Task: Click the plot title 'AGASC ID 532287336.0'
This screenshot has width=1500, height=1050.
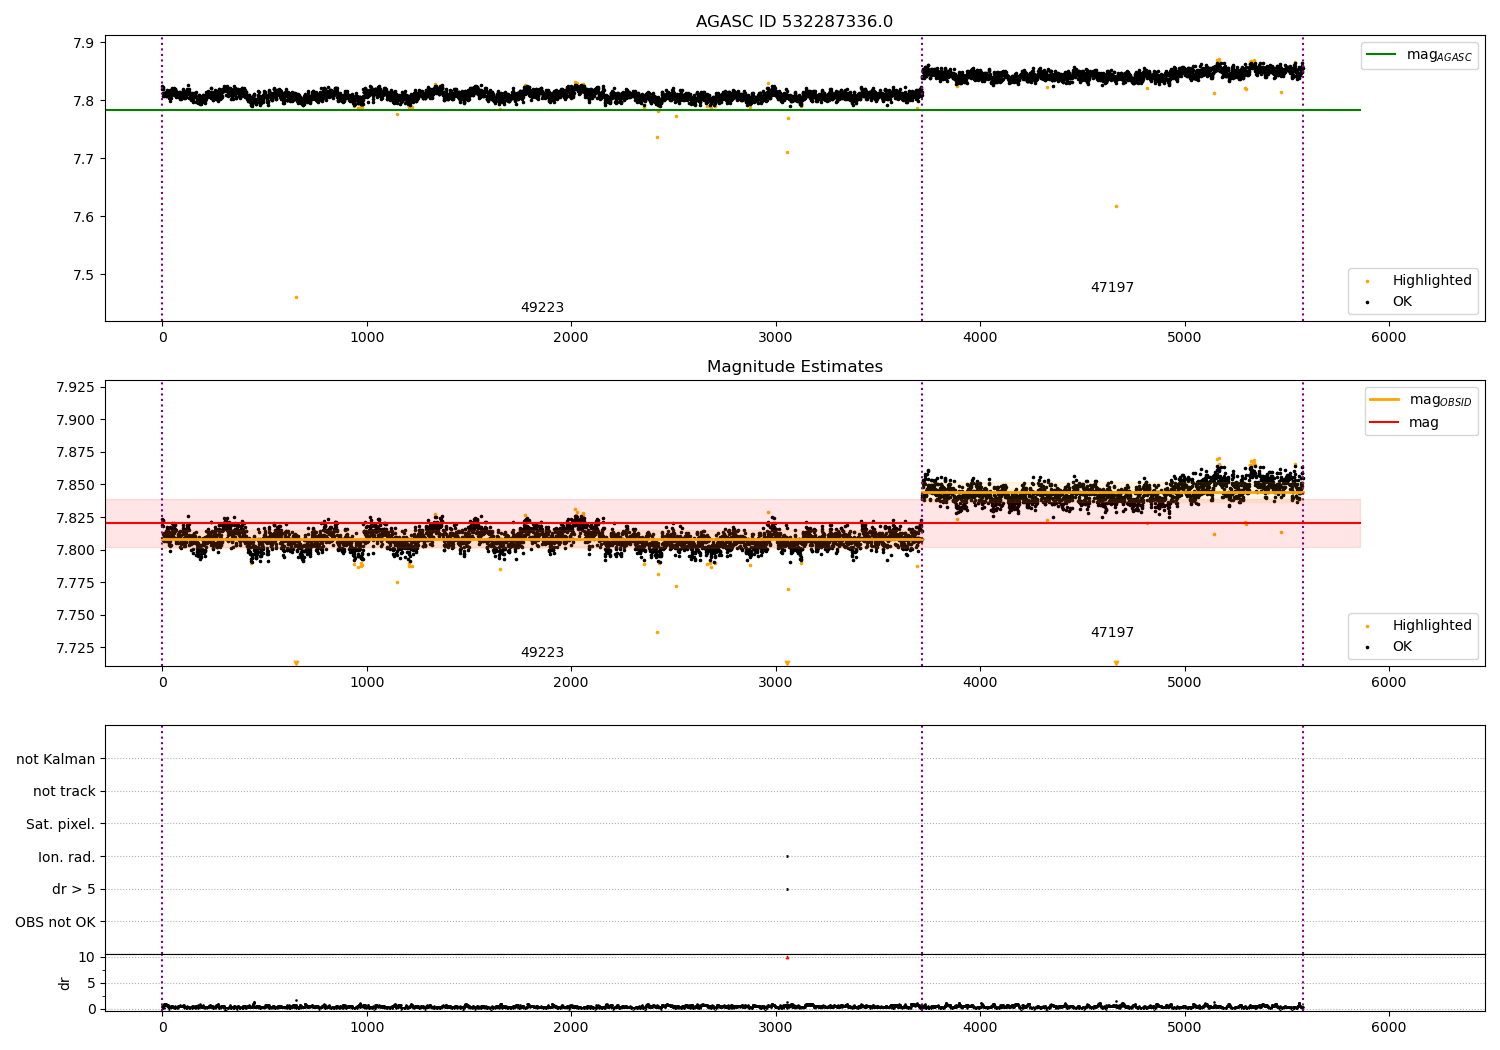Action: pyautogui.click(x=794, y=22)
